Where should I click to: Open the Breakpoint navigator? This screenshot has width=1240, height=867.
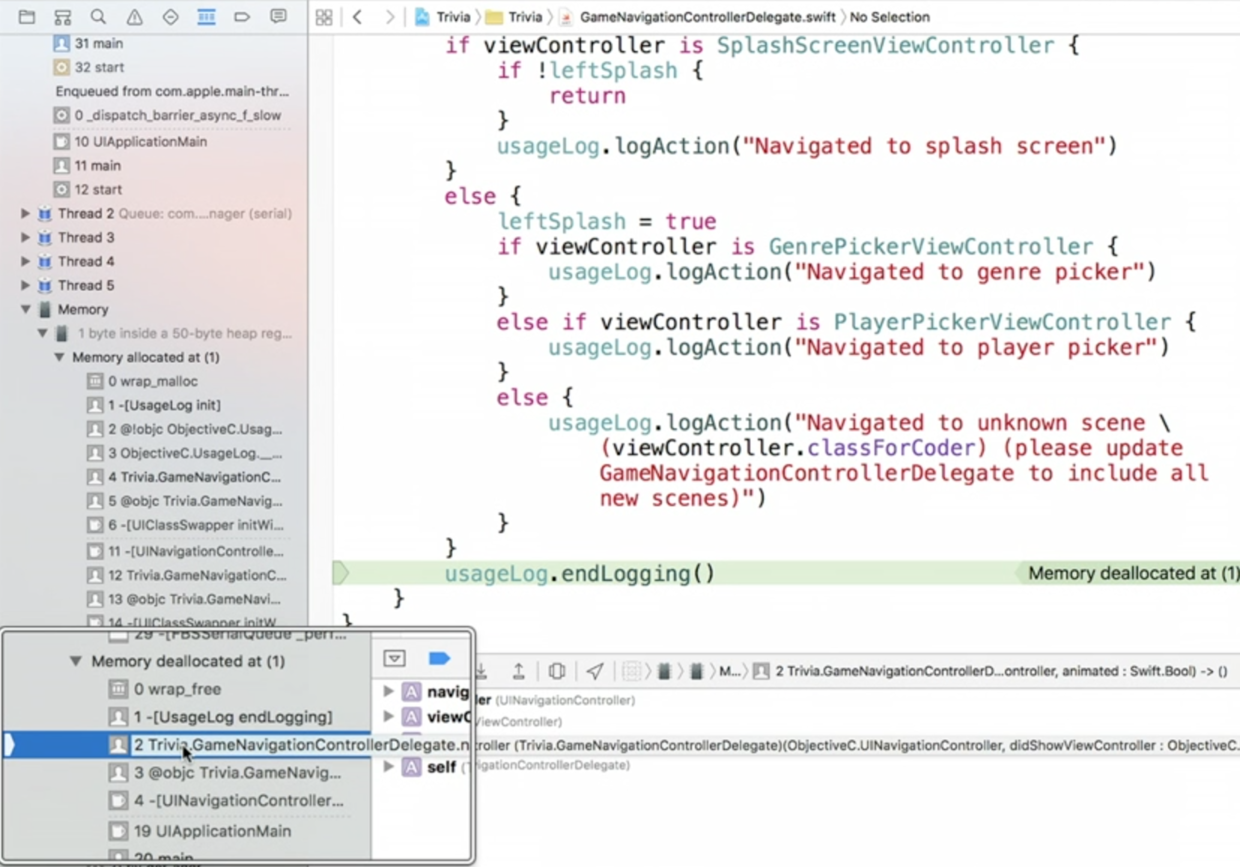click(x=241, y=17)
